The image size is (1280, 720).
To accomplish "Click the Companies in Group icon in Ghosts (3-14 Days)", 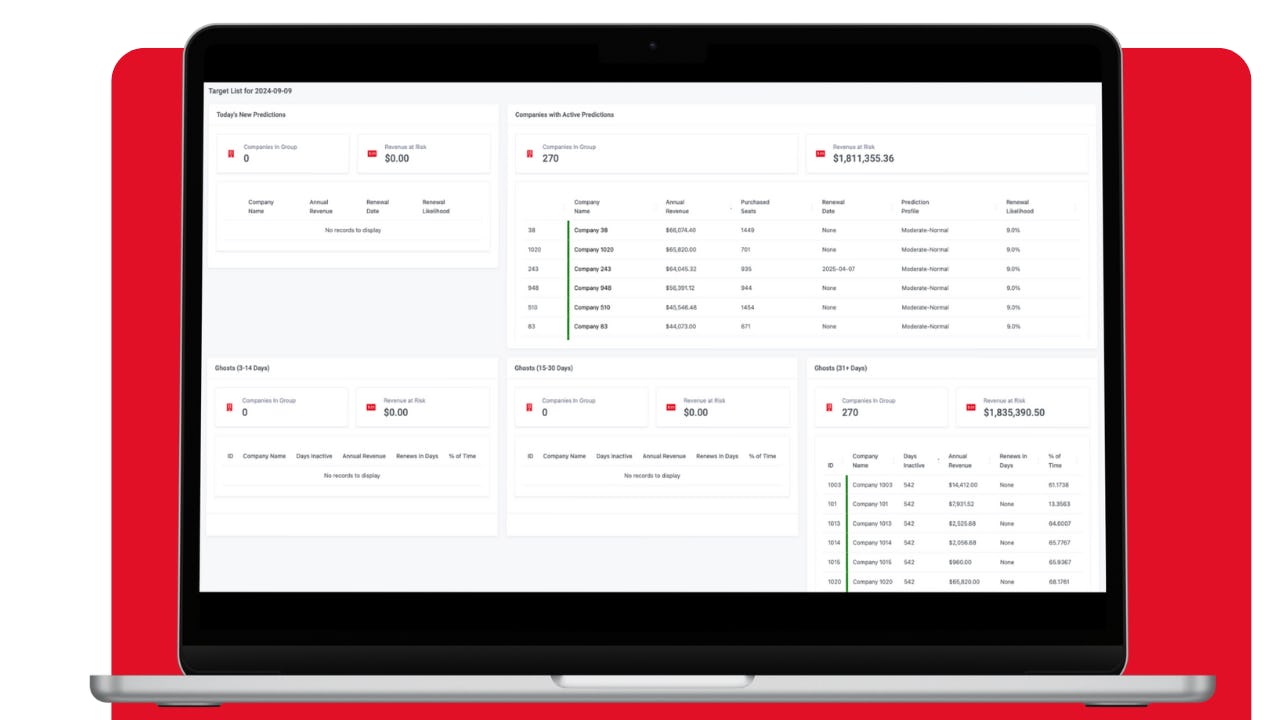I will pos(231,406).
